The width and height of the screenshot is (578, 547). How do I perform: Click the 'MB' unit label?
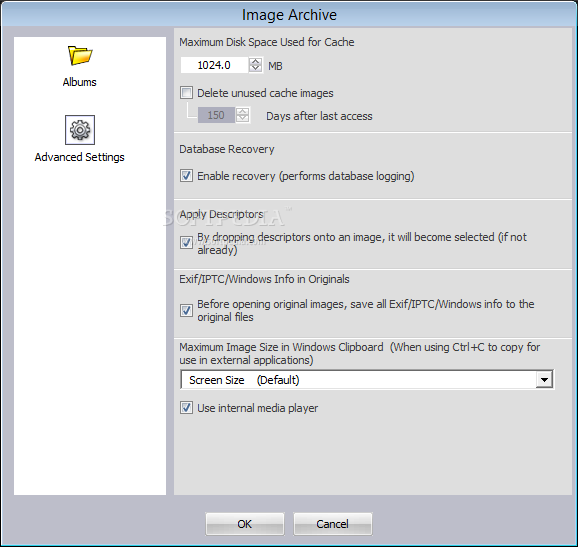coord(275,66)
